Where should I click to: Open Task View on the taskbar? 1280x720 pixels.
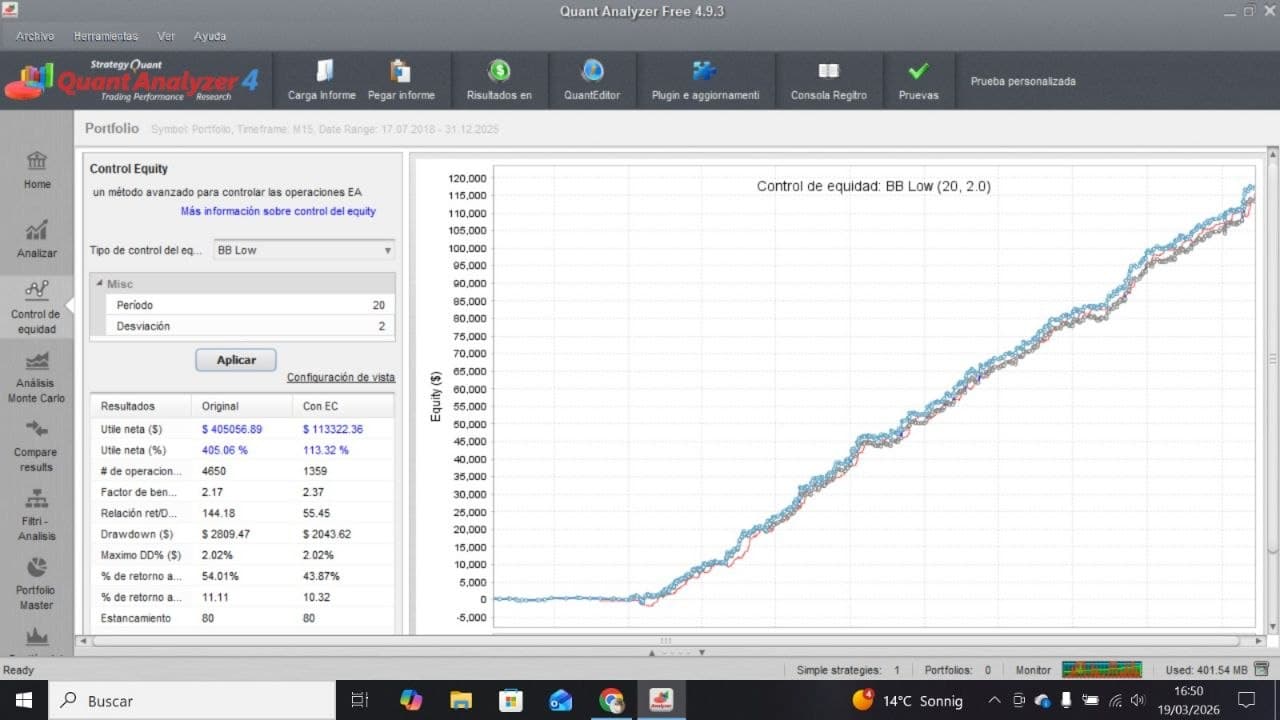360,700
